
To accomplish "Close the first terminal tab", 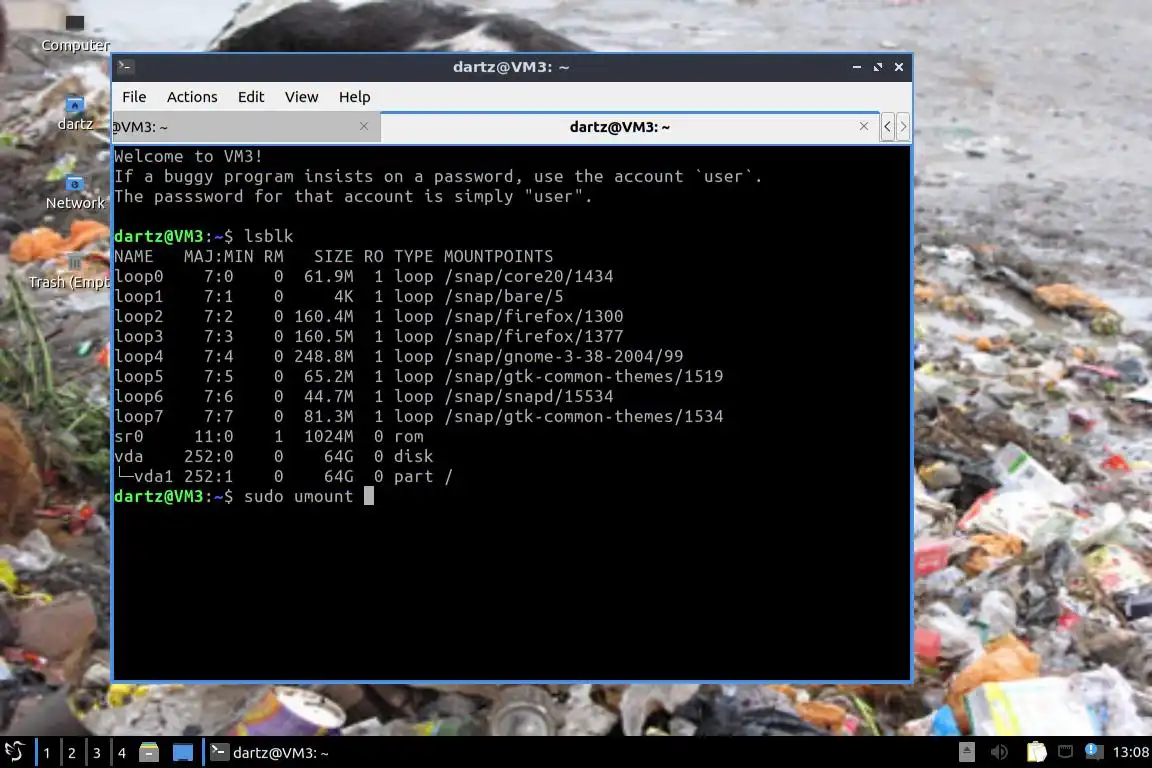I will (x=364, y=126).
